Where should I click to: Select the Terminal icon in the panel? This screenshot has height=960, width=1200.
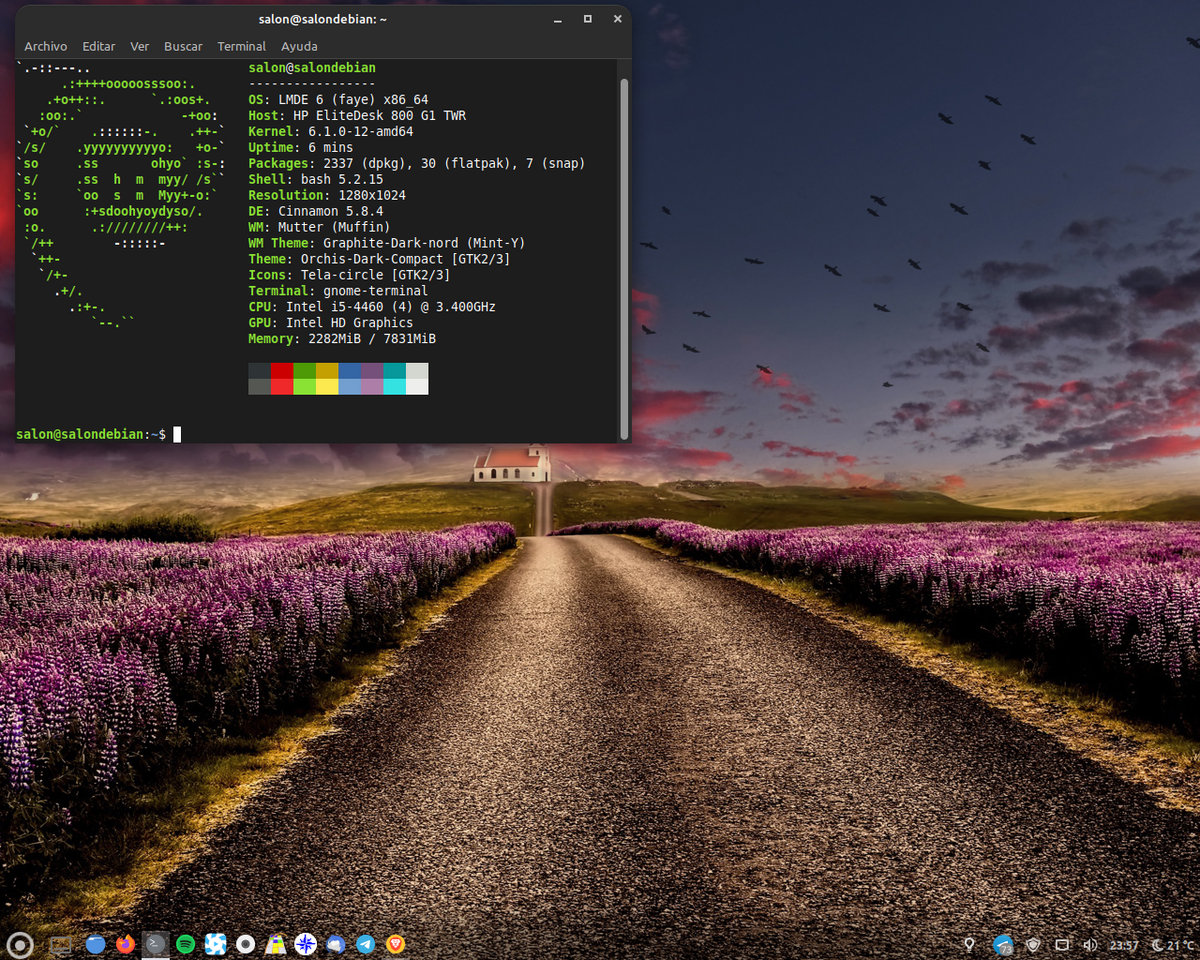(155, 943)
